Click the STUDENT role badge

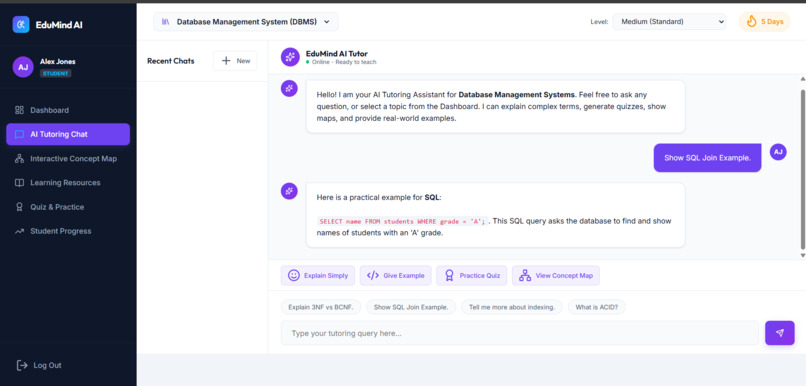pos(56,73)
